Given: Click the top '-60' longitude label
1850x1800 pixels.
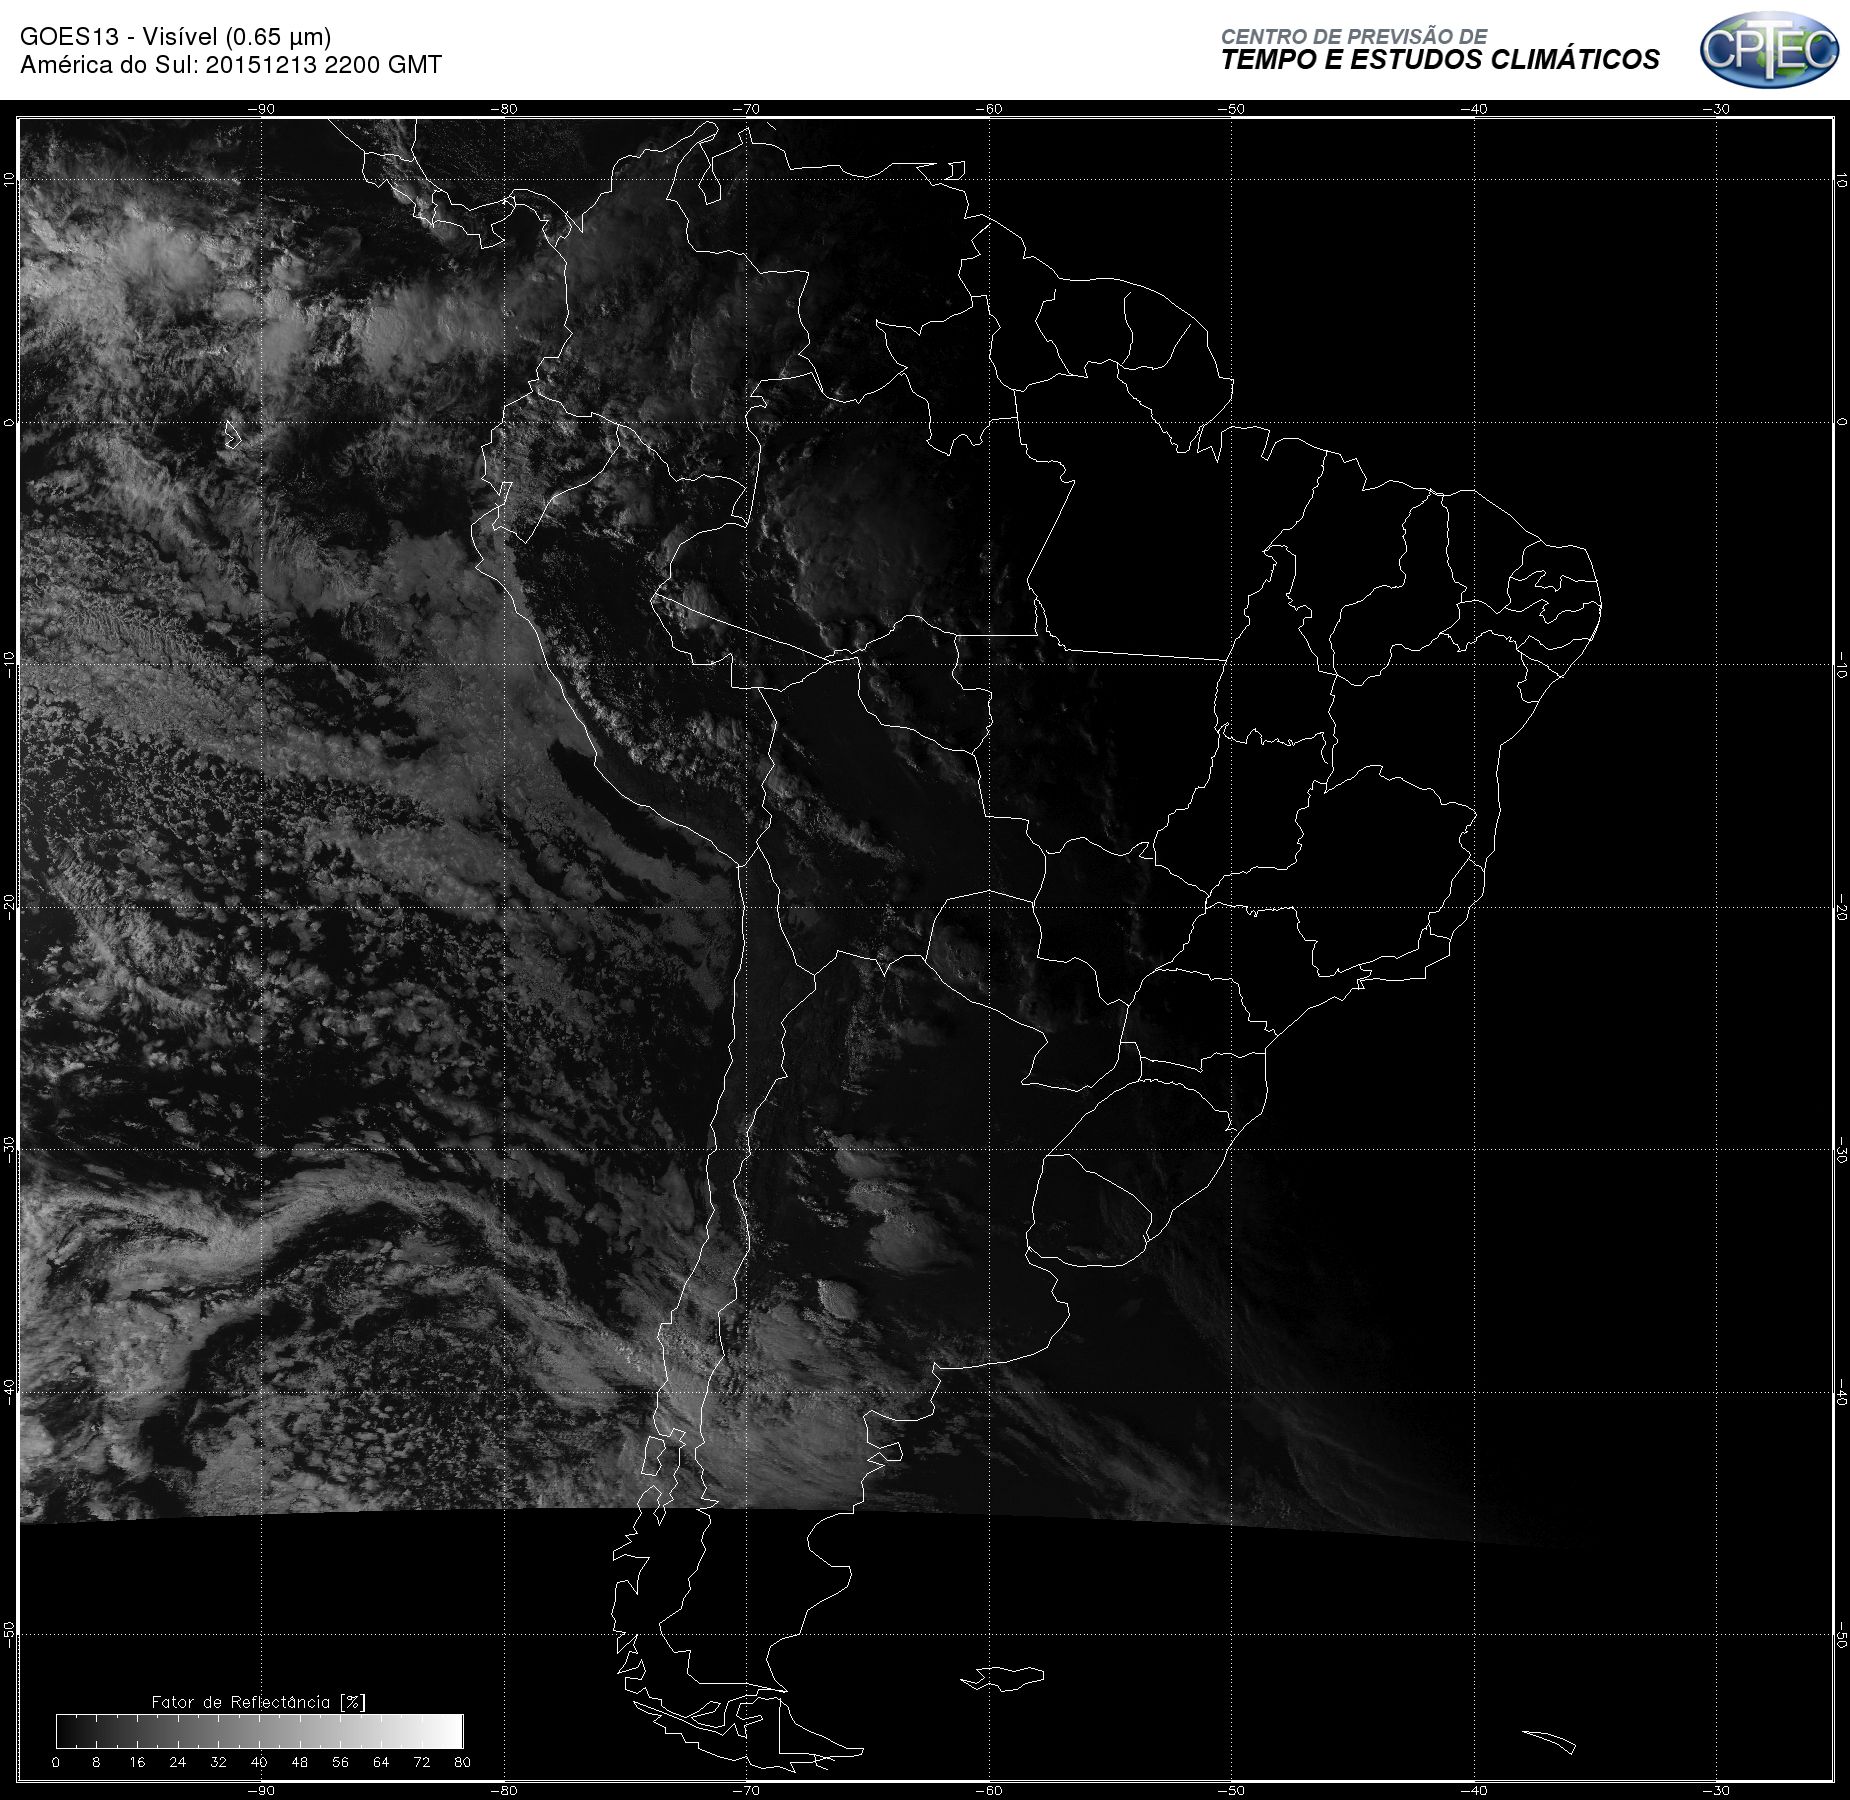Looking at the screenshot, I should click(x=988, y=109).
